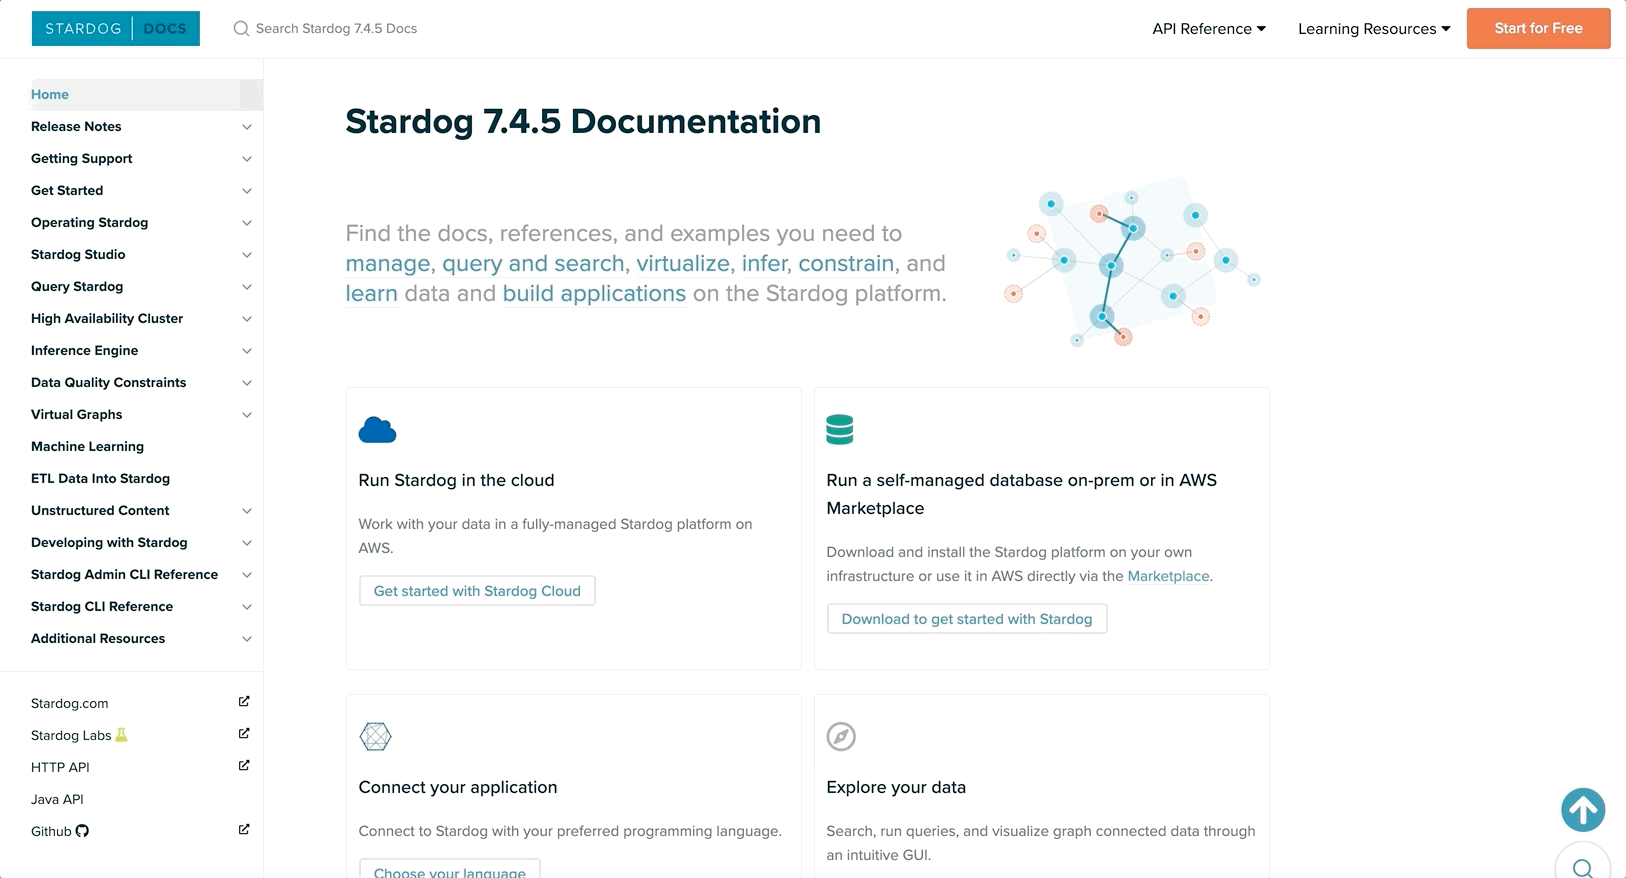Click external link icon next to HTTP API

pyautogui.click(x=244, y=766)
